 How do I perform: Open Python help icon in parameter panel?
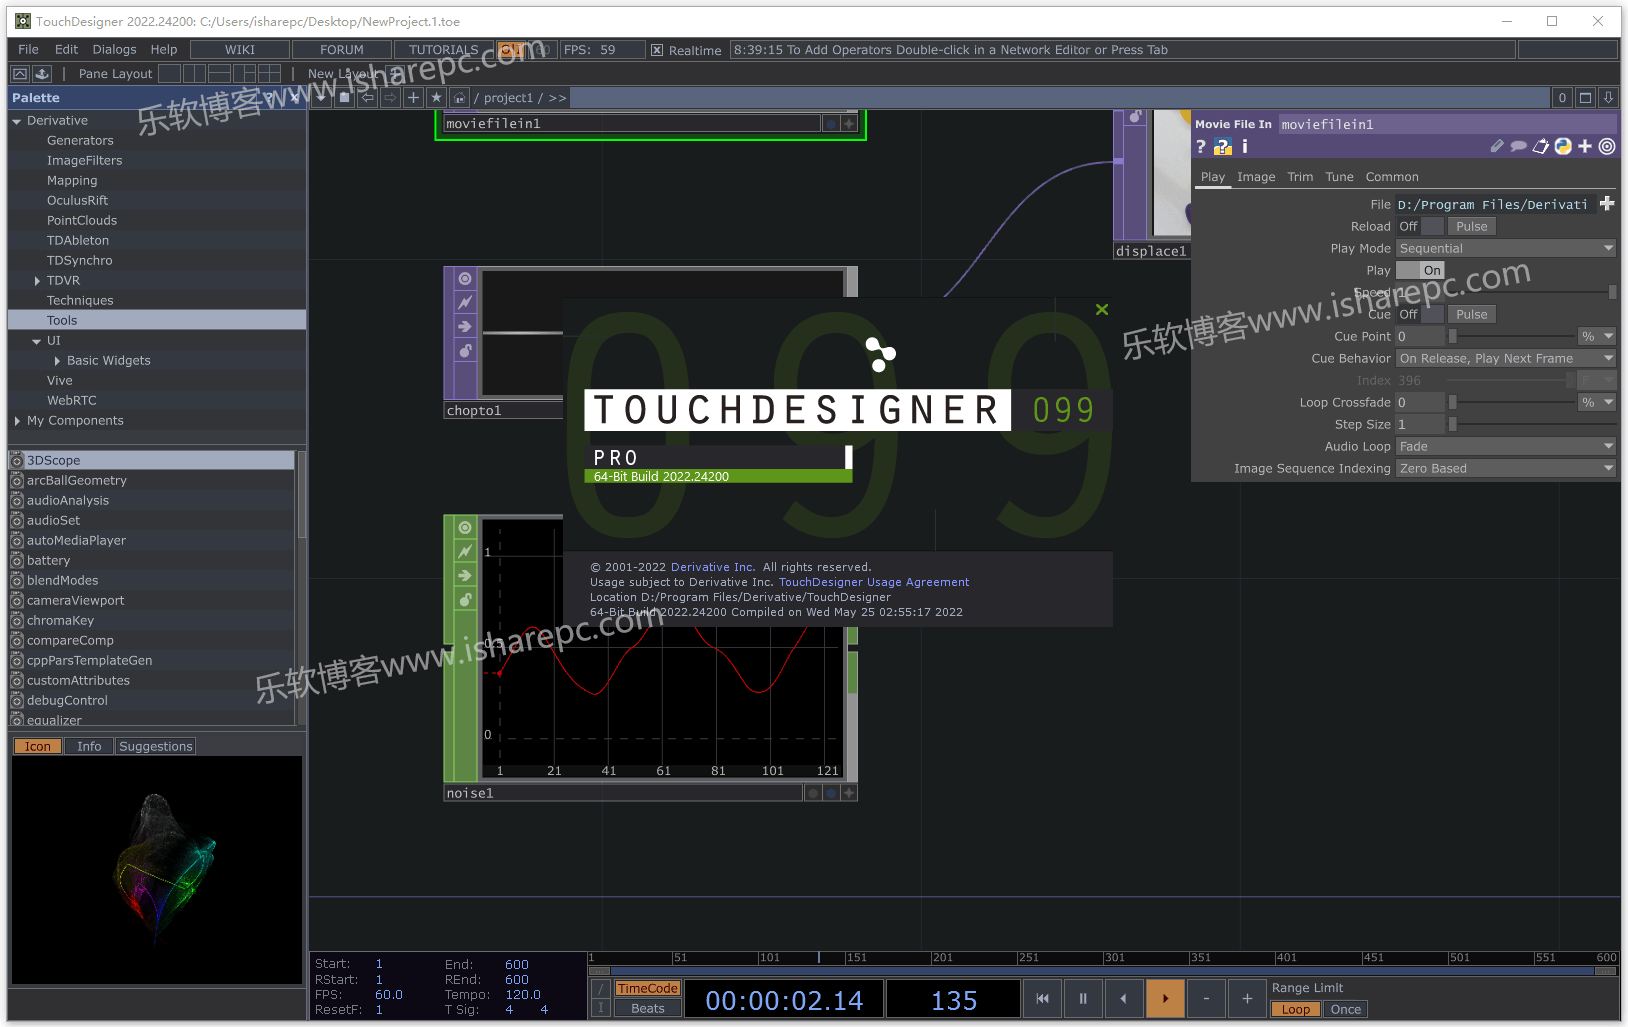(1223, 147)
